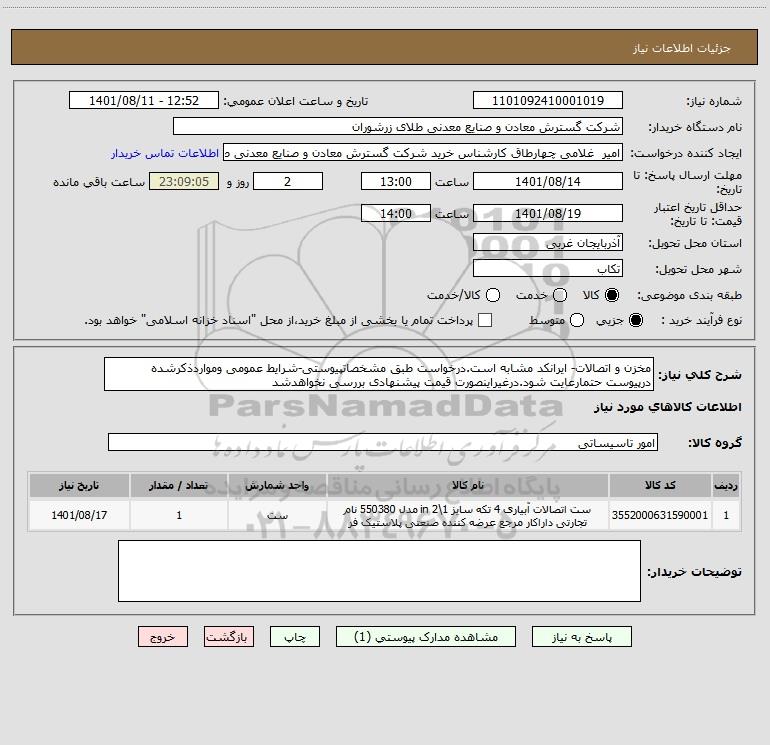Click the توضیحات خریدار label
The image size is (770, 745).
(694, 572)
